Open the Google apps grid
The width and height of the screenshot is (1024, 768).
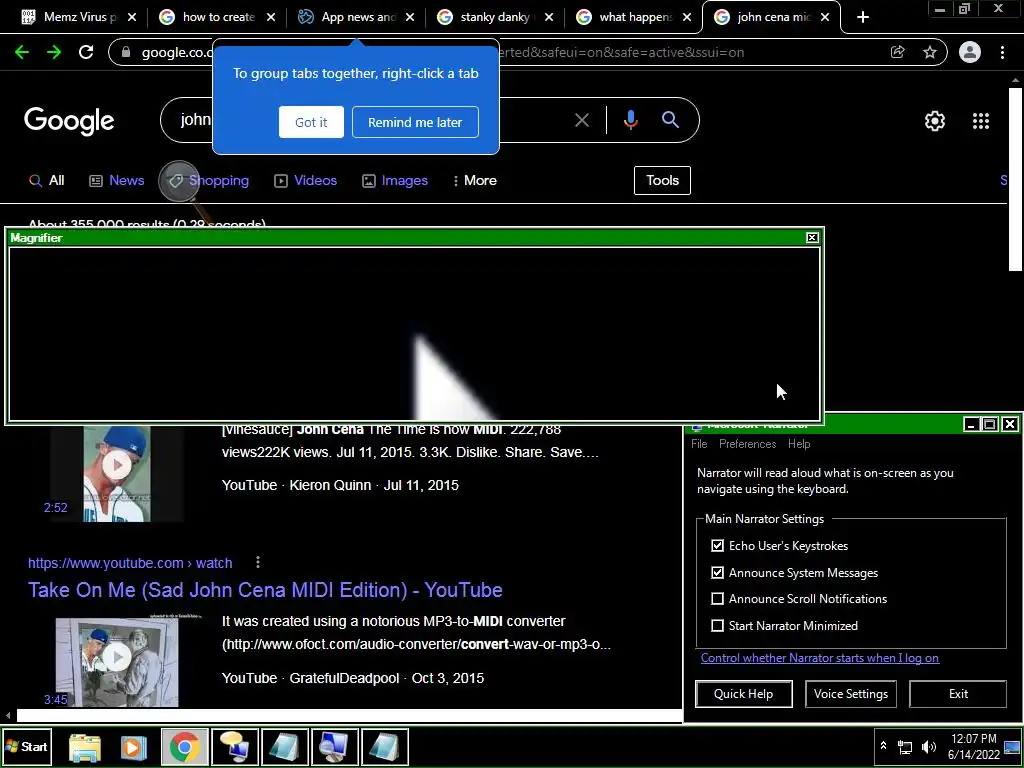pos(981,121)
